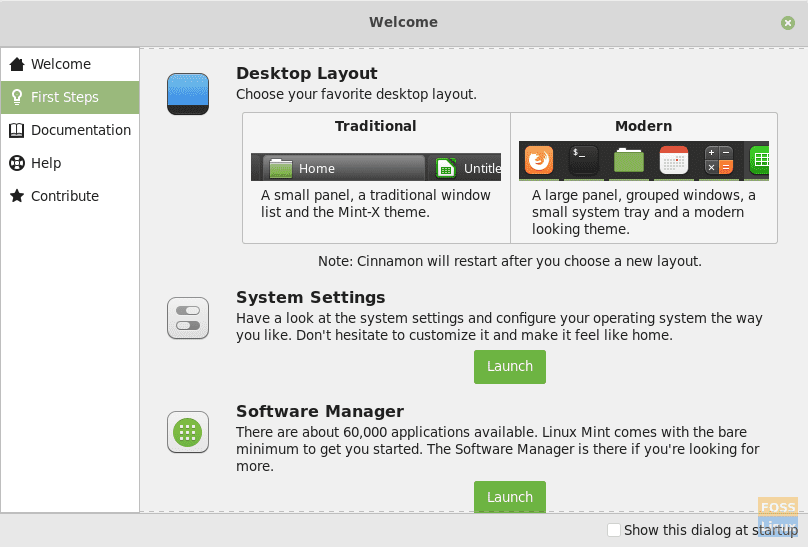
Task: Launch the Software Manager
Action: (x=510, y=497)
